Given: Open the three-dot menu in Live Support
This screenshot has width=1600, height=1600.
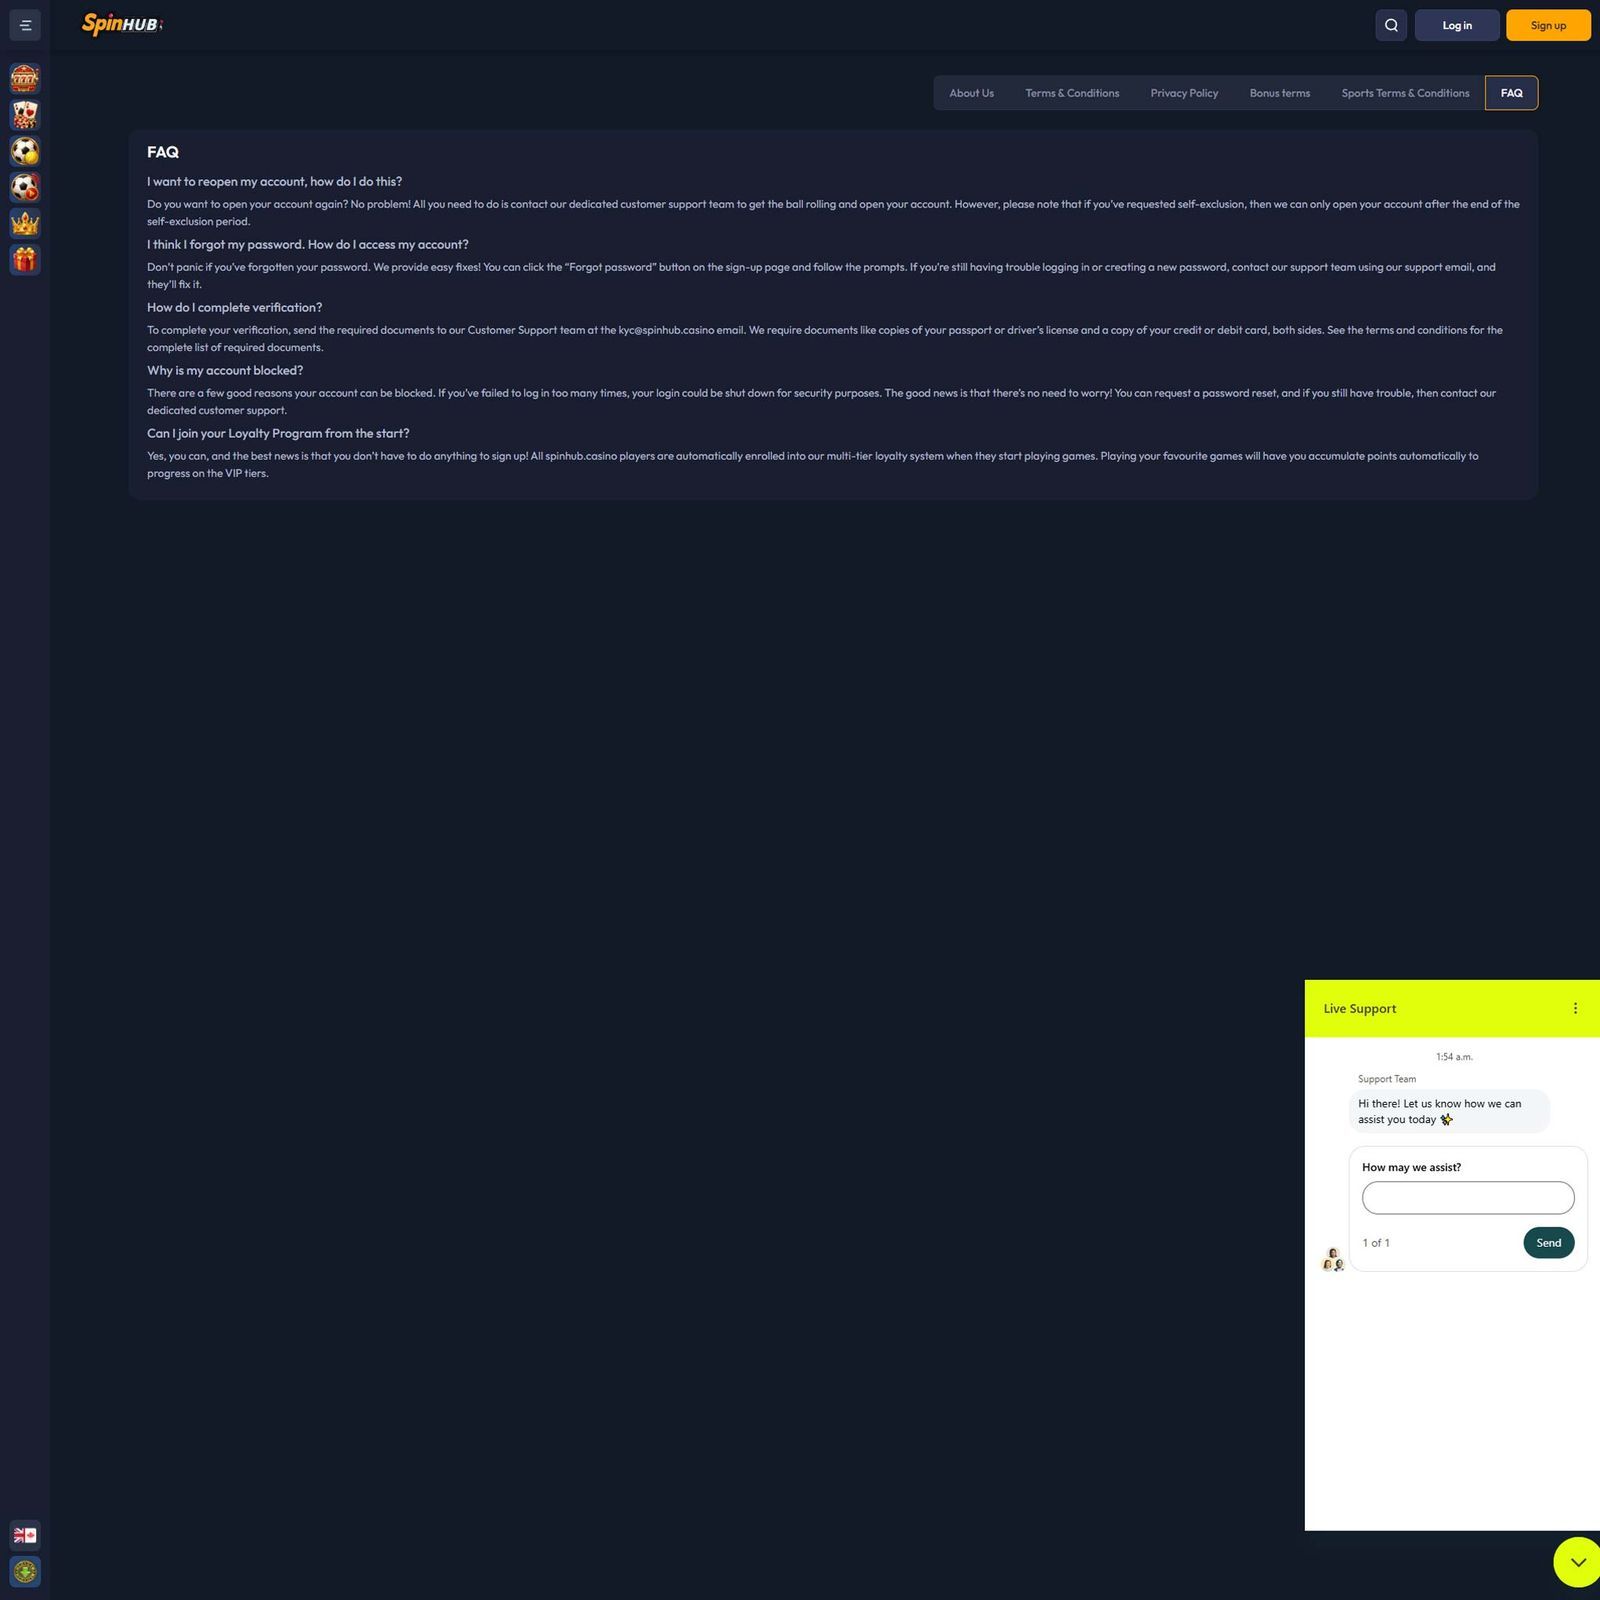Looking at the screenshot, I should click(x=1575, y=1008).
